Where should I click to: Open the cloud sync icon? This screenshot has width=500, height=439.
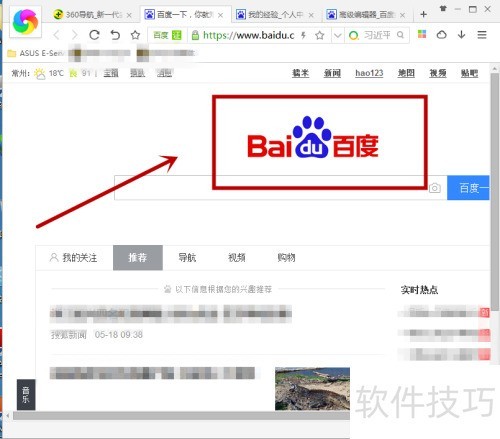point(442,34)
